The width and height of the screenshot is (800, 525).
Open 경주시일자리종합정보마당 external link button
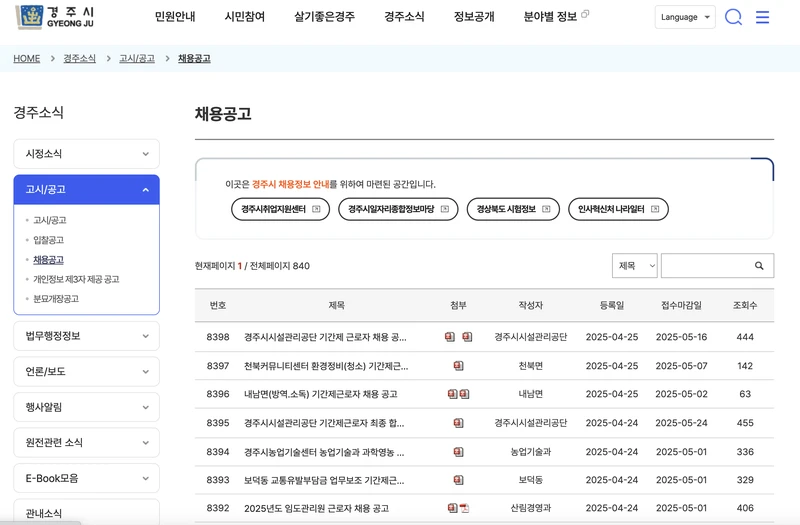(398, 209)
